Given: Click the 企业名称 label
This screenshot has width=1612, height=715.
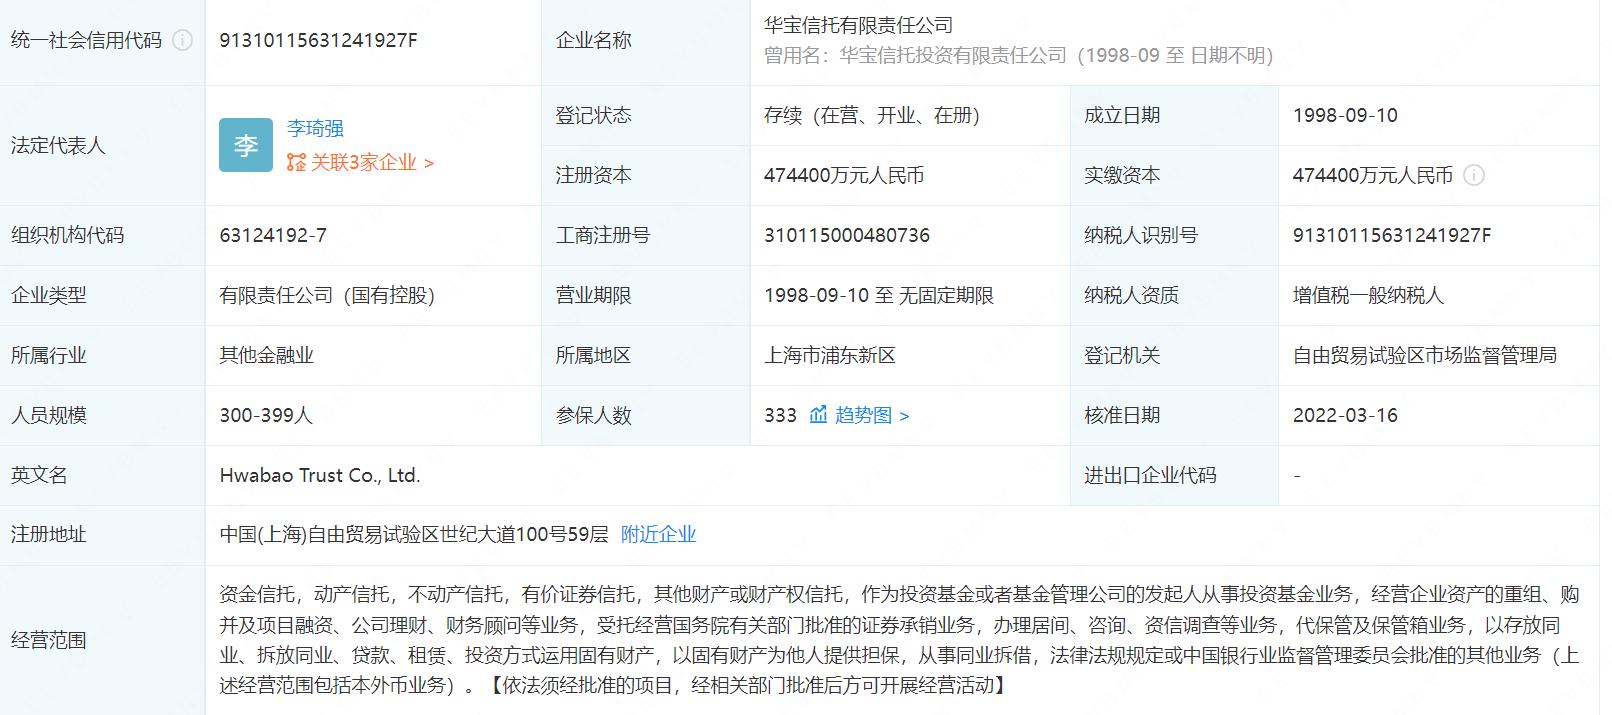Looking at the screenshot, I should (x=593, y=41).
